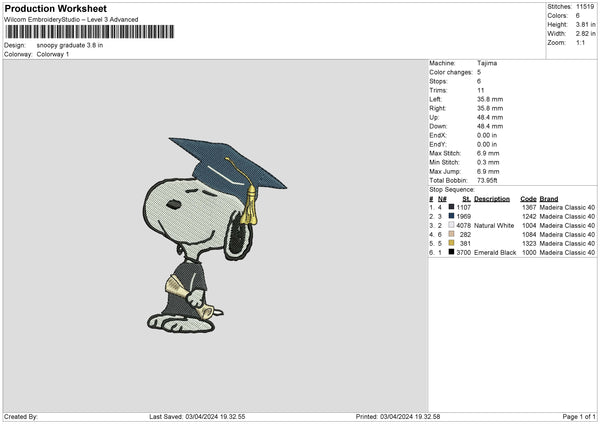
Task: Click the blue swatch for thread 1969
Action: (x=452, y=216)
